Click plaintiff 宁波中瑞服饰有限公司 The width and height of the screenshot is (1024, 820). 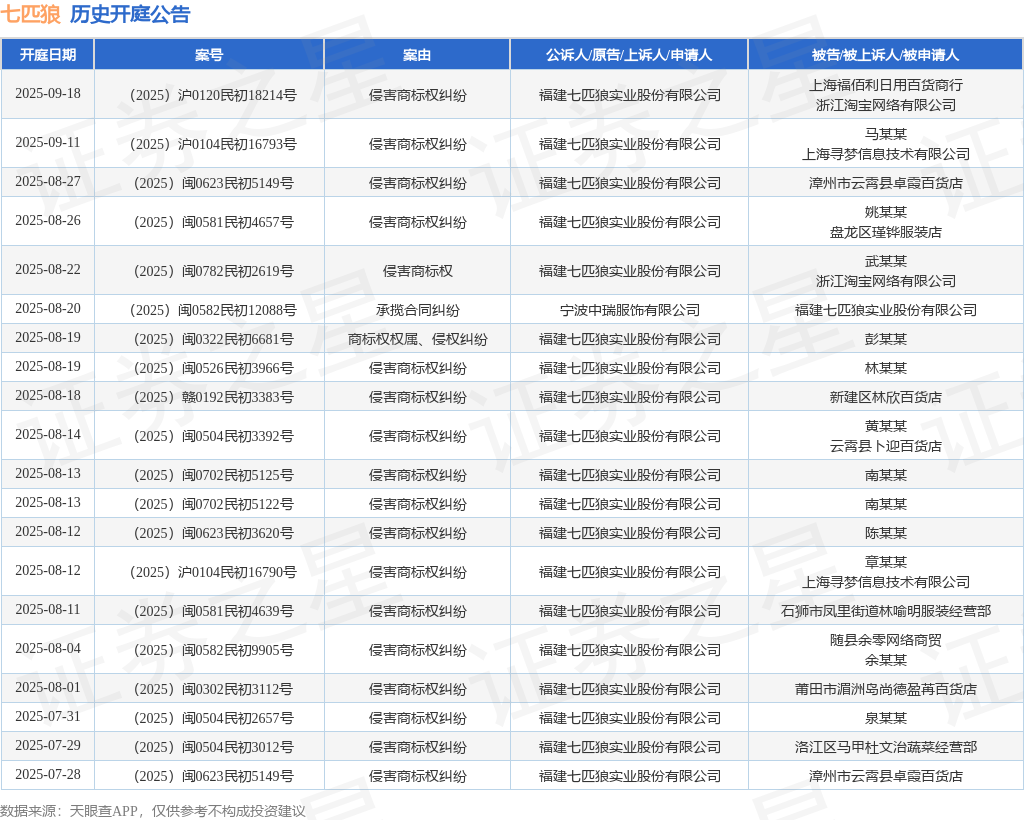(x=630, y=310)
